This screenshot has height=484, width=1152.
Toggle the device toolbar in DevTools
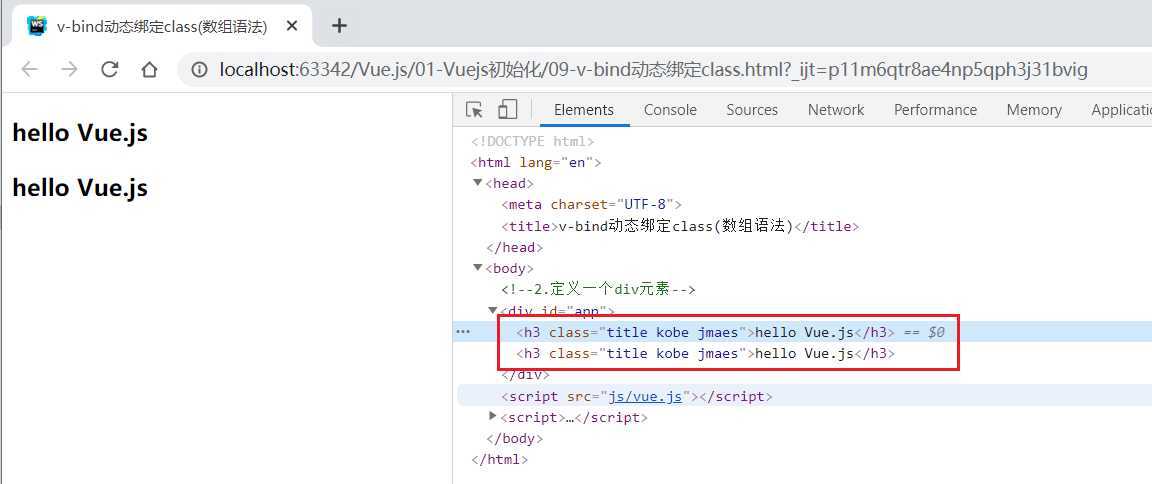(x=507, y=109)
